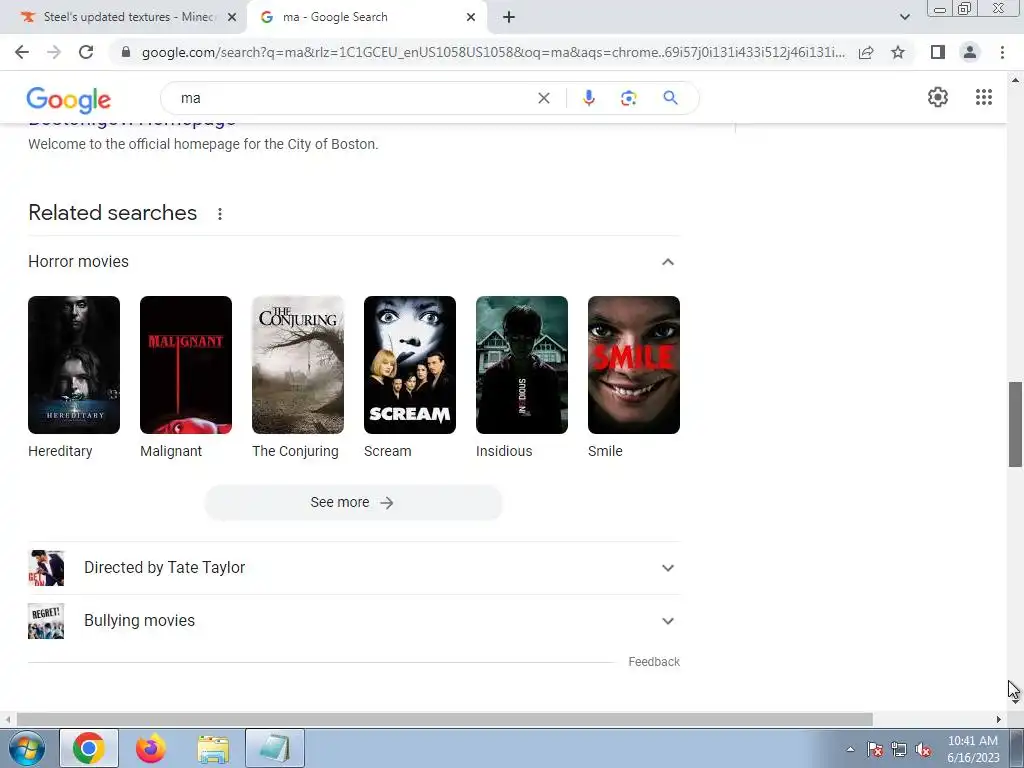Open the Scream movie poster

[x=409, y=365]
